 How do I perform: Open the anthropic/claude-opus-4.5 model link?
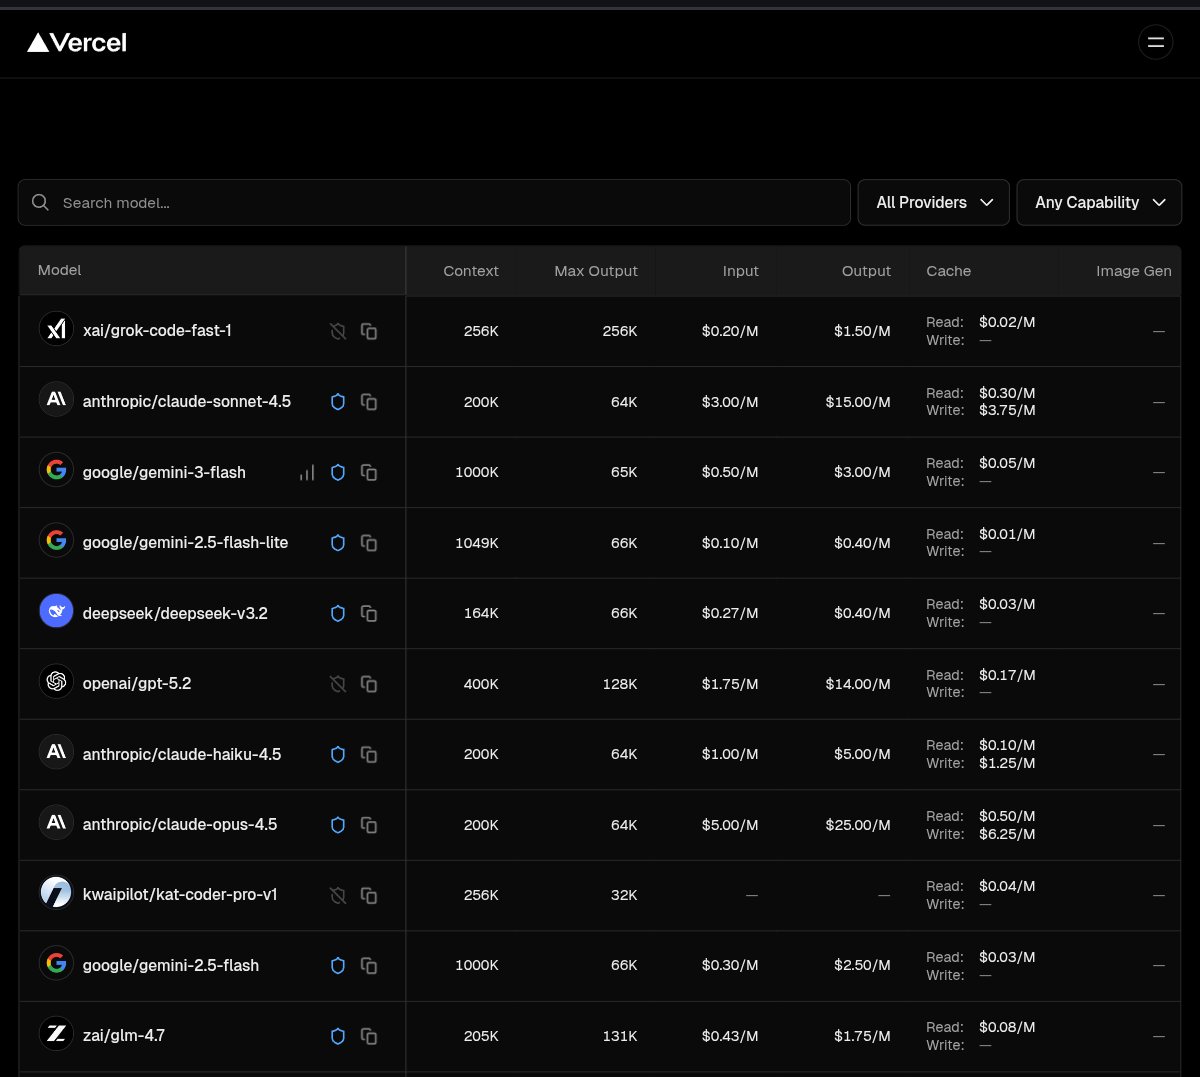(180, 824)
